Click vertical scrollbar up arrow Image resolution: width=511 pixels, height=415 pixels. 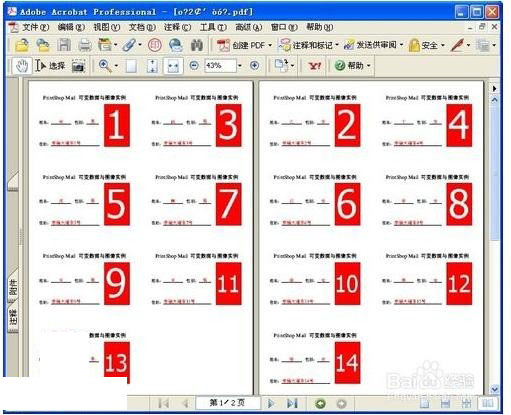click(x=494, y=100)
